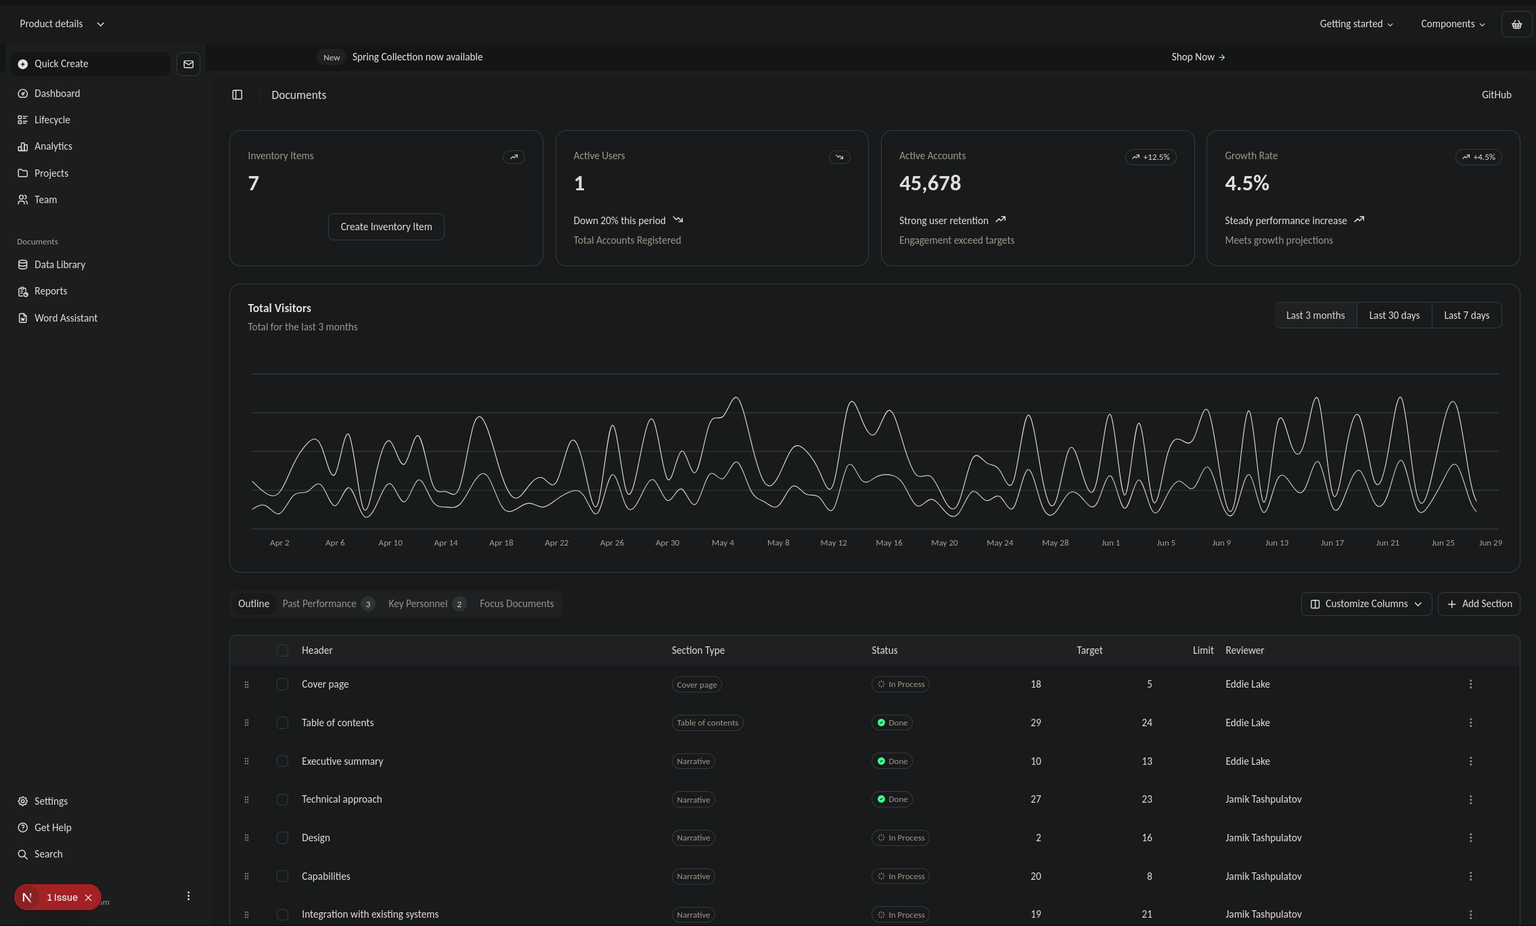This screenshot has width=1536, height=926.
Task: Tick the Technical approach row checkbox
Action: [x=282, y=800]
